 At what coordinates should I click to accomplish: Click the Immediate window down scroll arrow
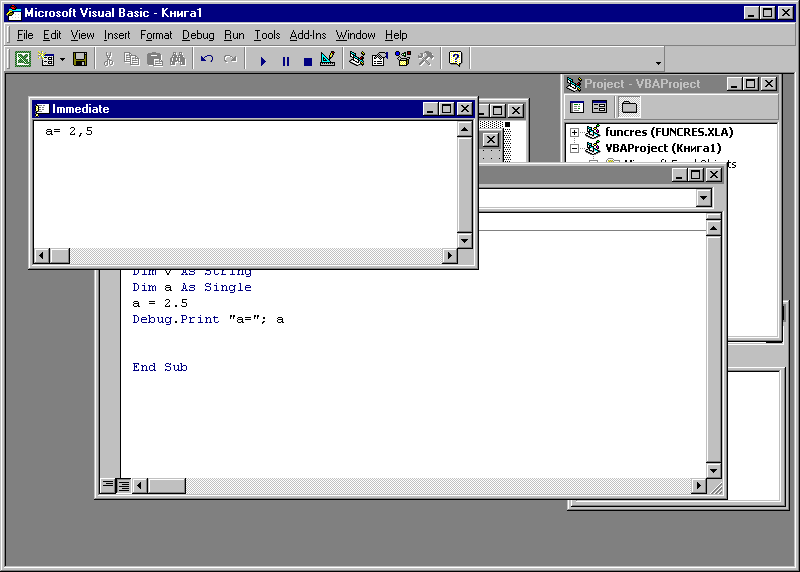pyautogui.click(x=464, y=240)
